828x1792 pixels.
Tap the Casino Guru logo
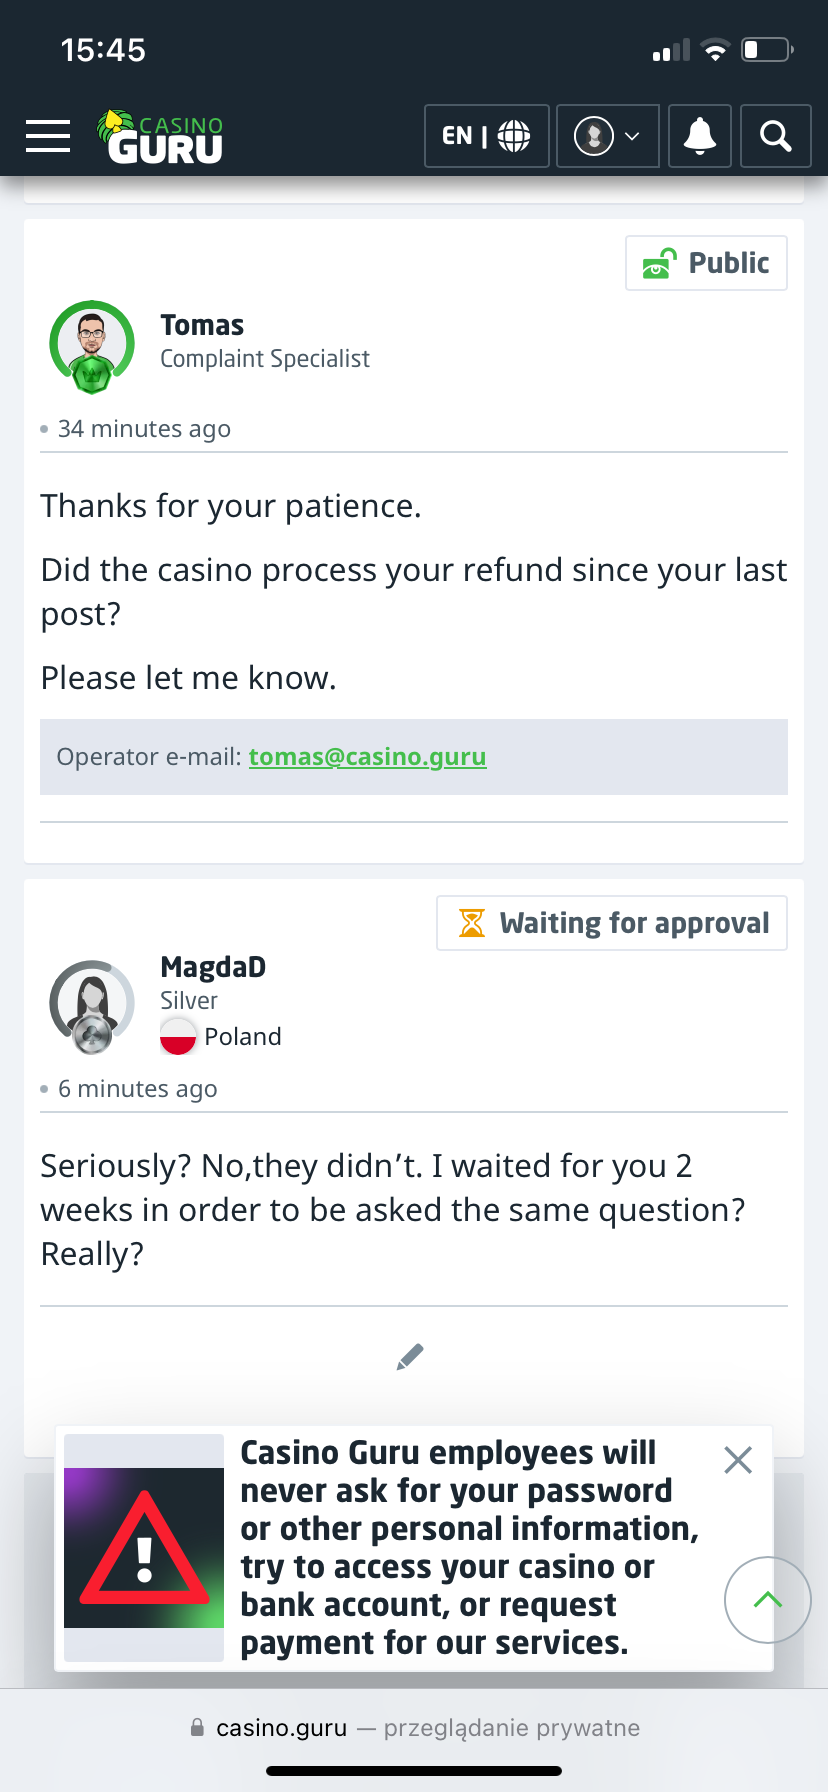point(161,137)
